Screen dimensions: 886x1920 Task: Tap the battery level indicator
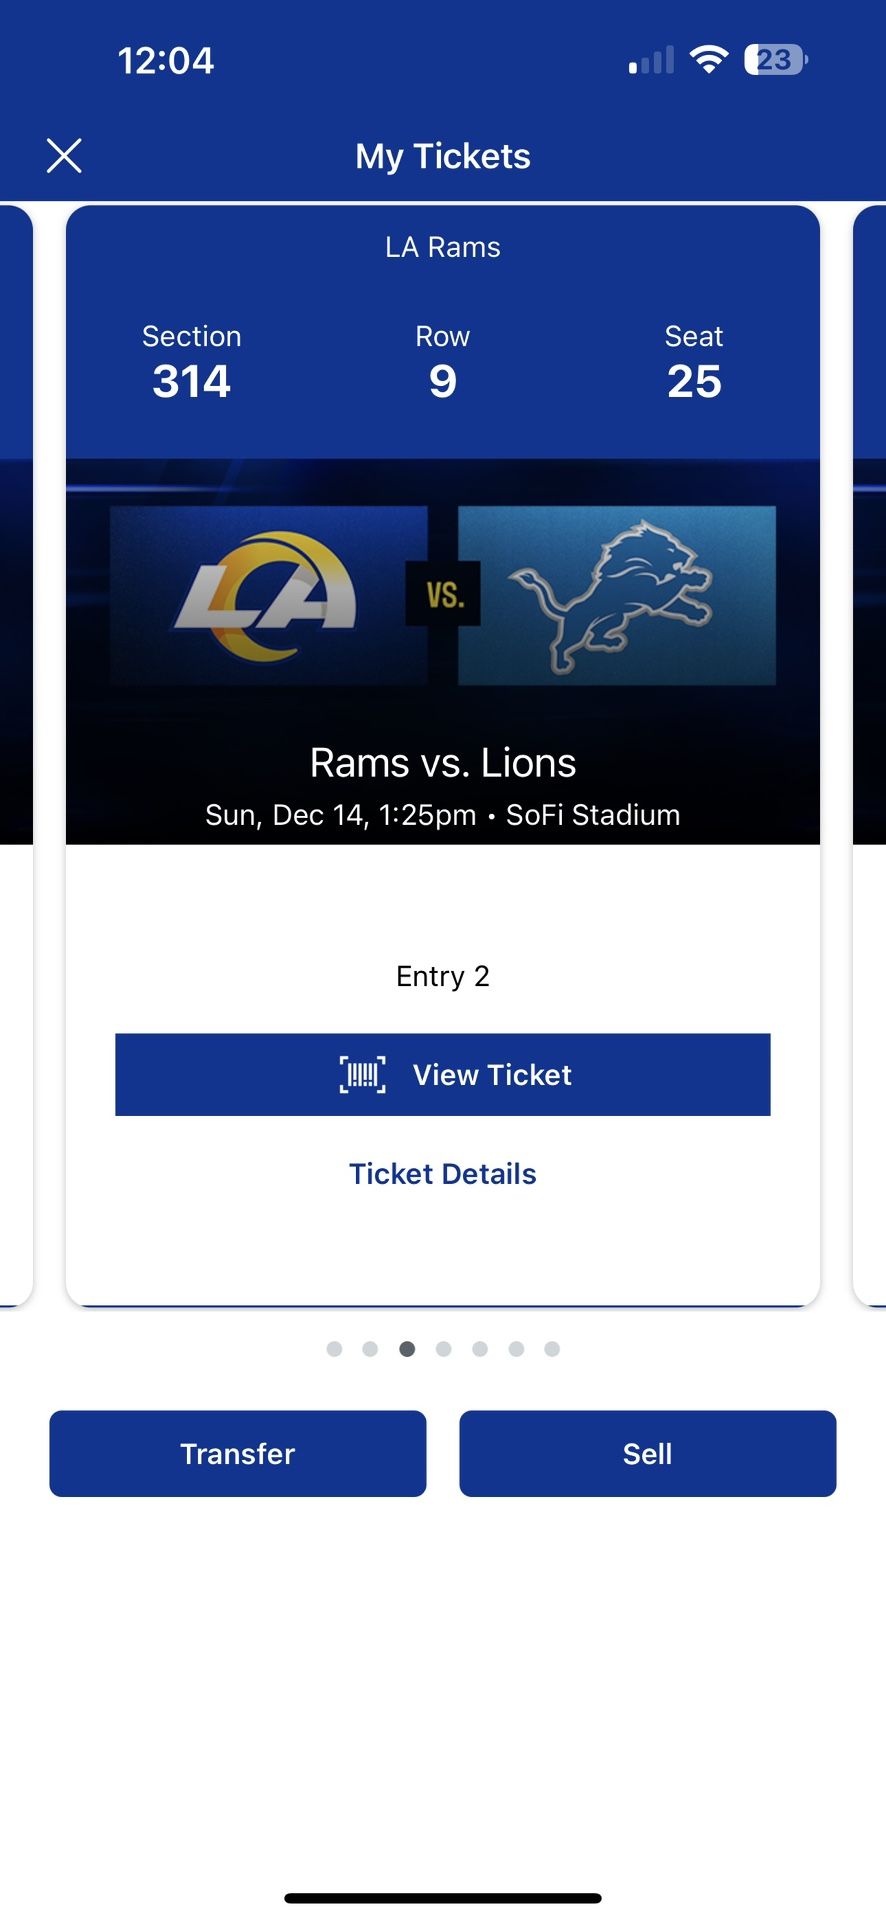pyautogui.click(x=775, y=60)
